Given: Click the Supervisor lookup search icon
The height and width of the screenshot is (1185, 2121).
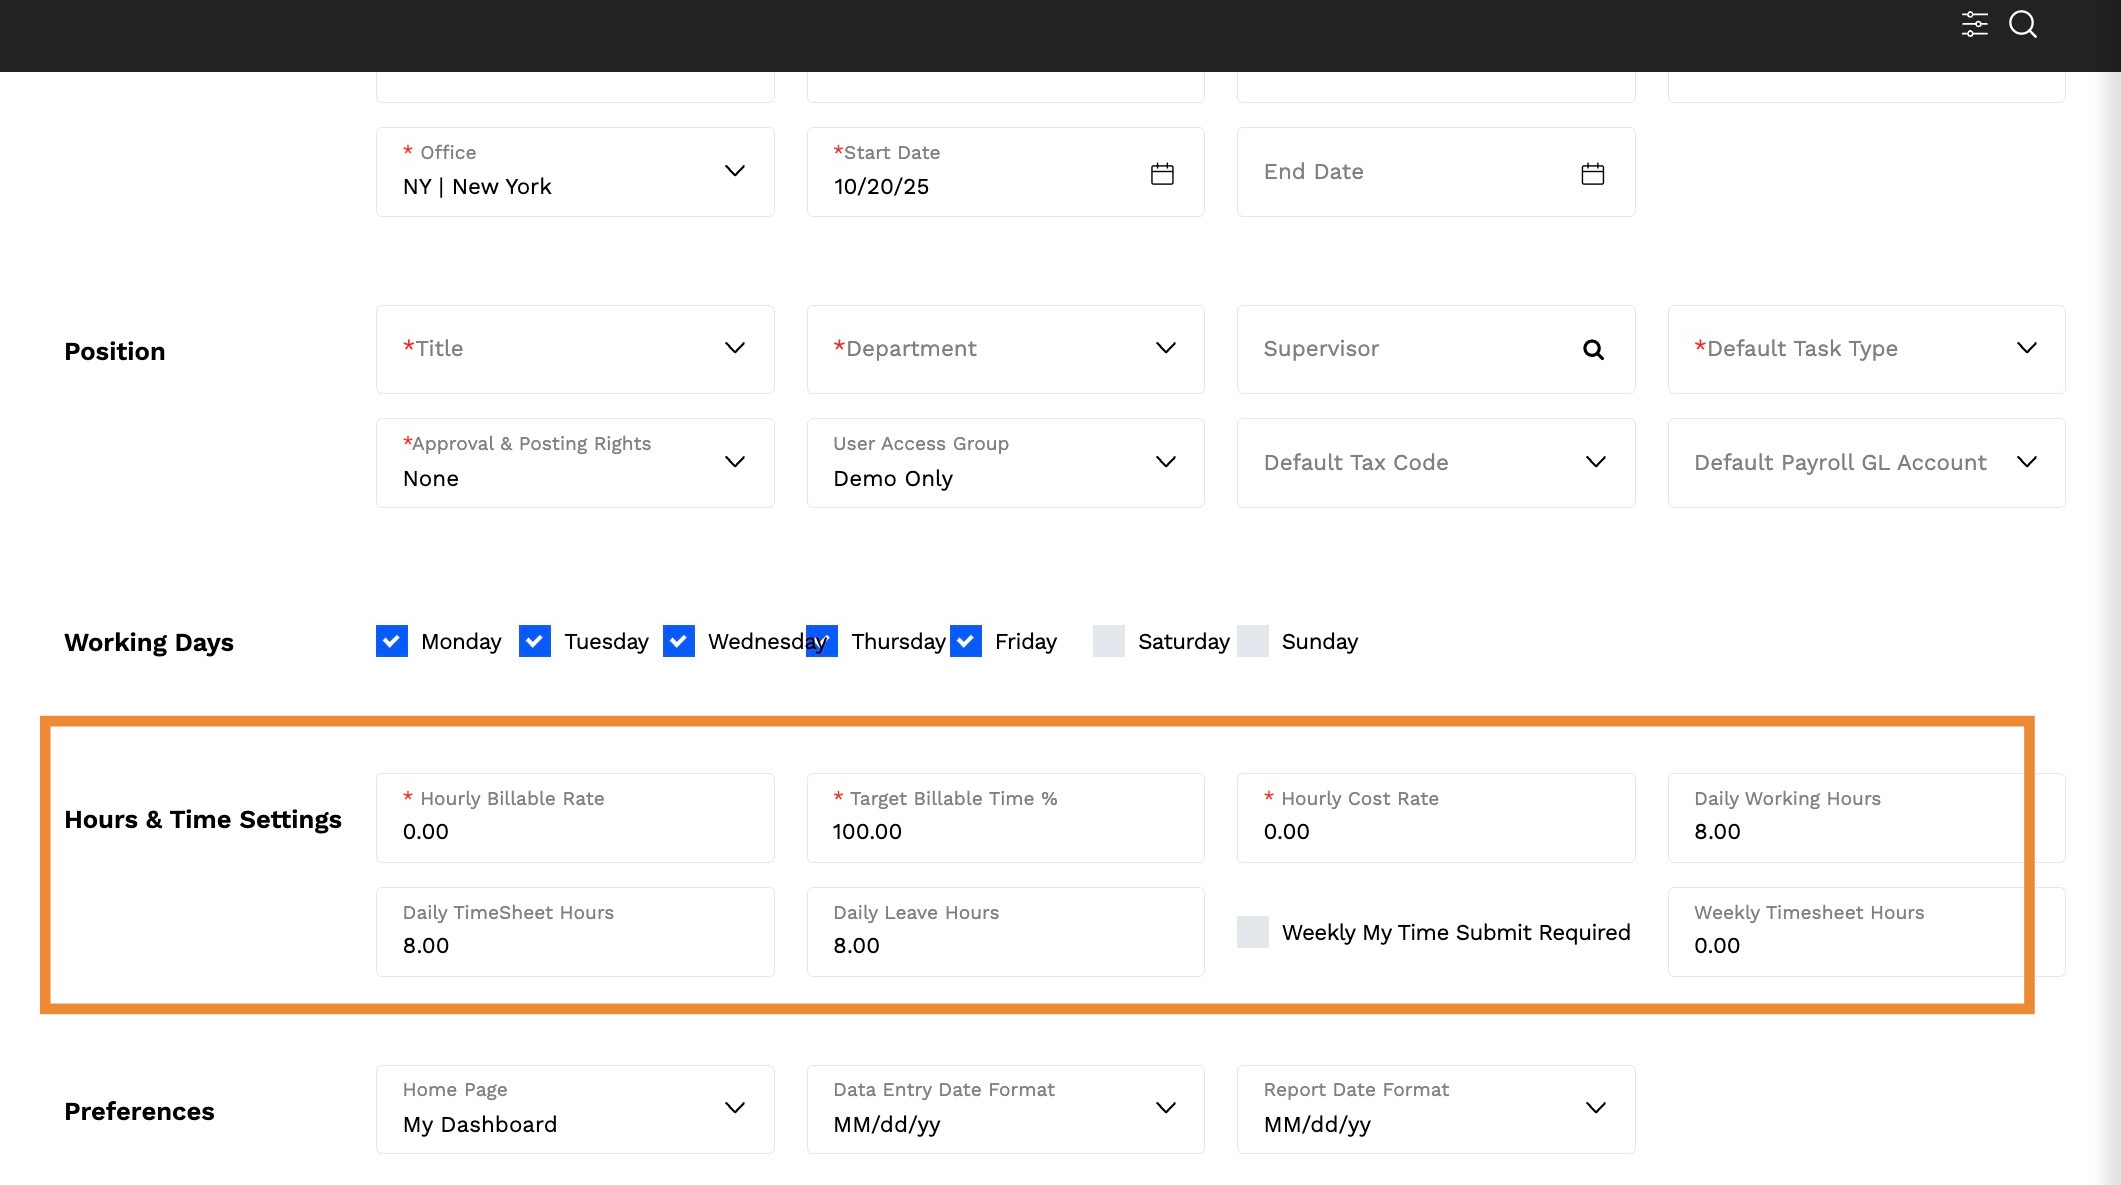Looking at the screenshot, I should pyautogui.click(x=1593, y=350).
